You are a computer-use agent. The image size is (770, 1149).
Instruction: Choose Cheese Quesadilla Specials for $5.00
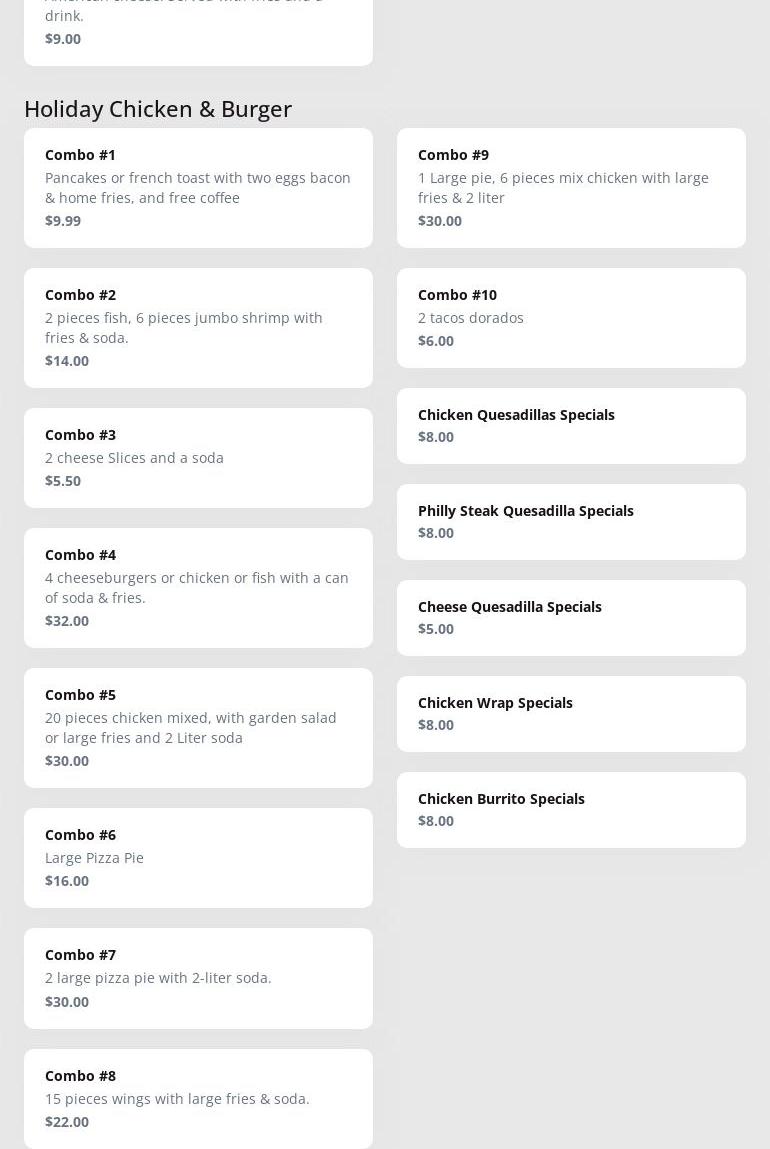pyautogui.click(x=571, y=617)
